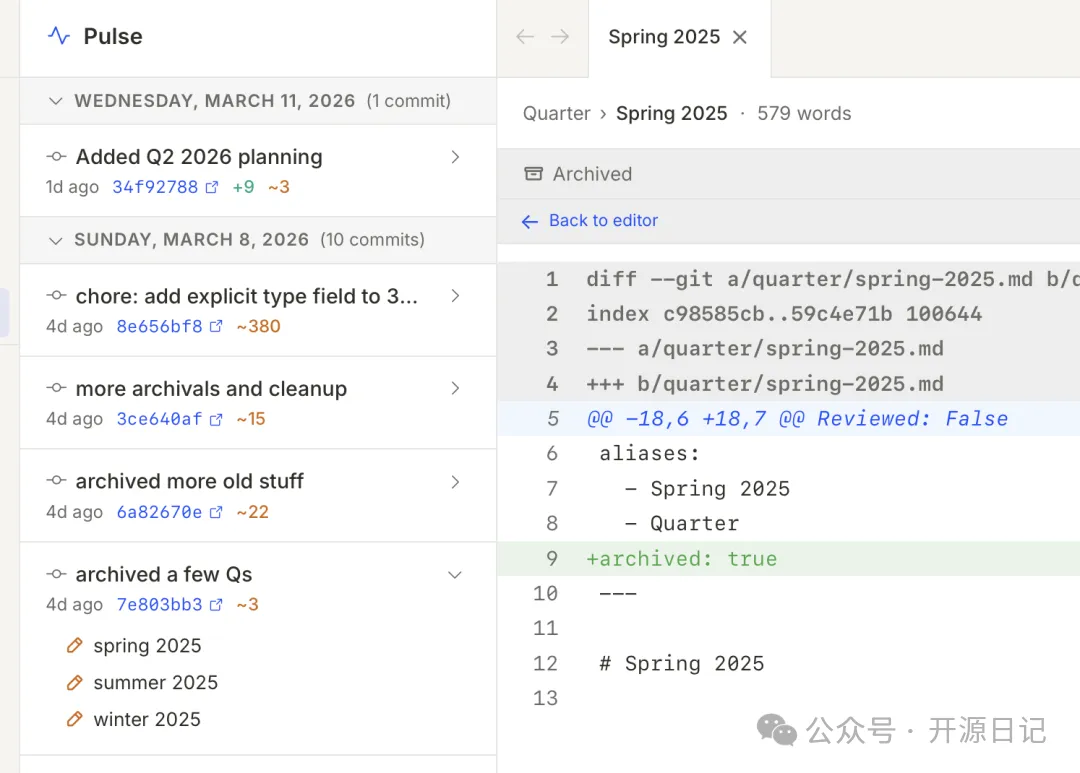Click the ~15 changes count
The height and width of the screenshot is (773, 1080).
[251, 420]
